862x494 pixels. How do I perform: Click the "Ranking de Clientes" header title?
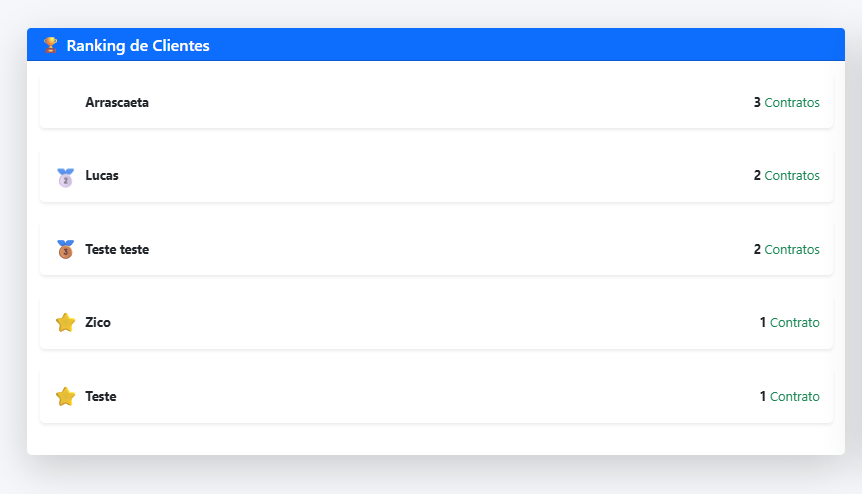point(138,46)
